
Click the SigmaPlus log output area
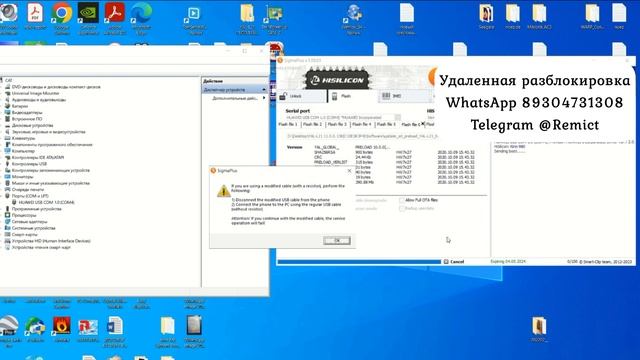tap(563, 199)
